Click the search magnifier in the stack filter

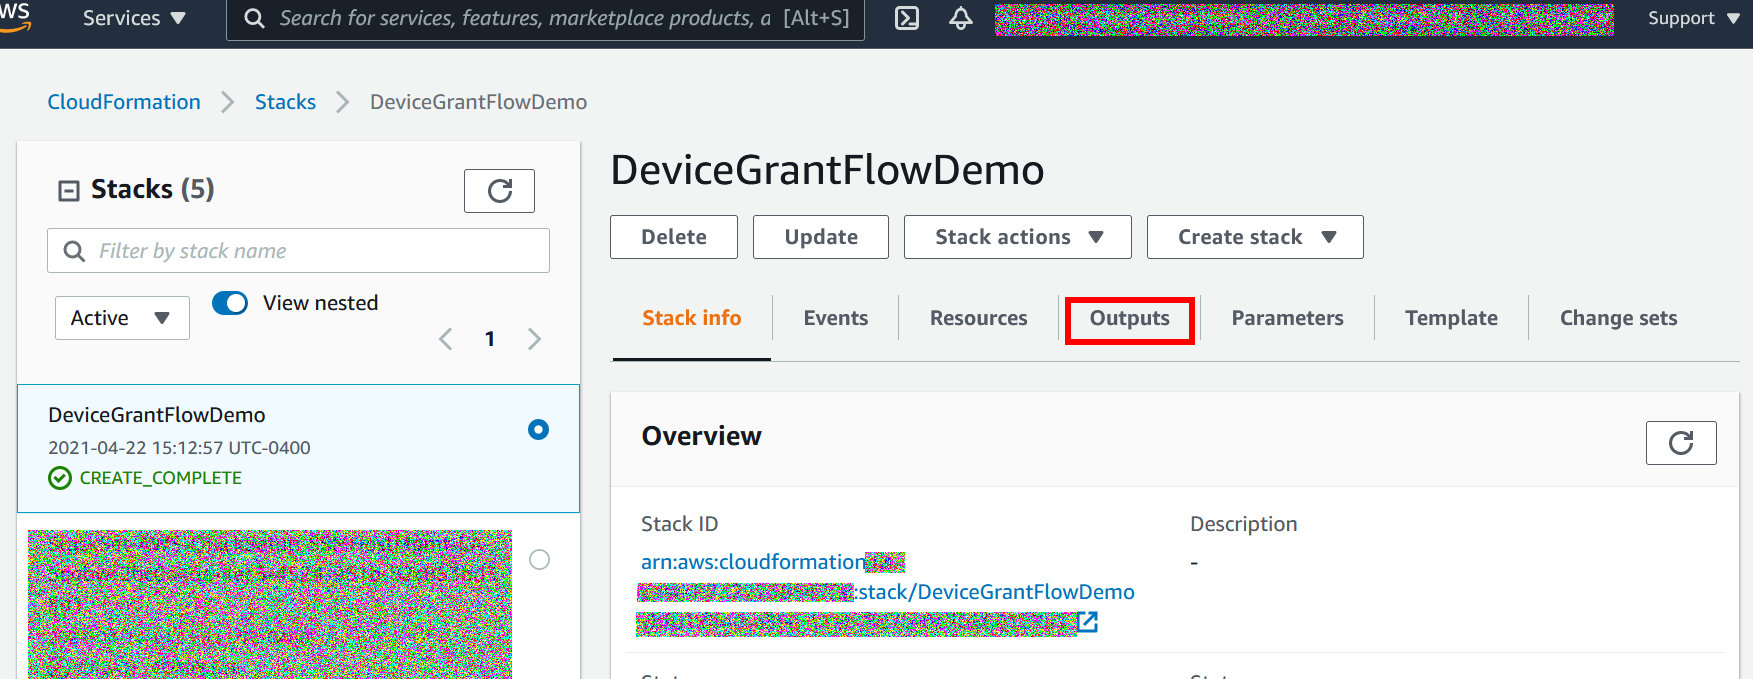[x=74, y=251]
